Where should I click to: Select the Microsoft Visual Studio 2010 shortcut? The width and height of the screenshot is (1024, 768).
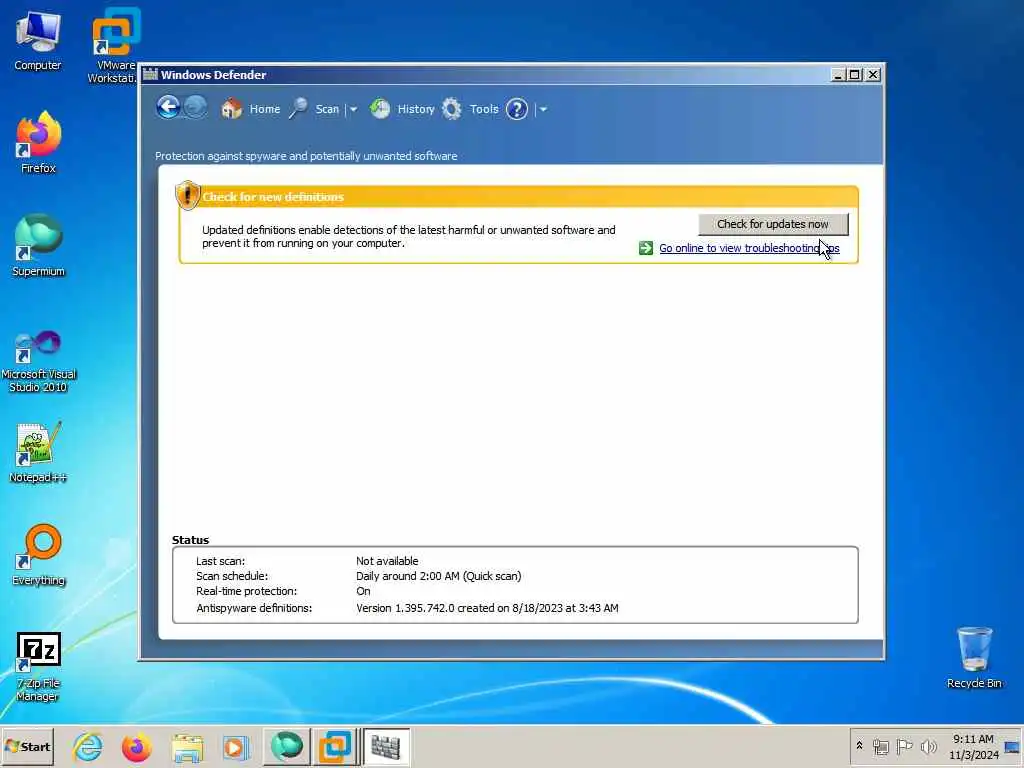click(x=38, y=361)
